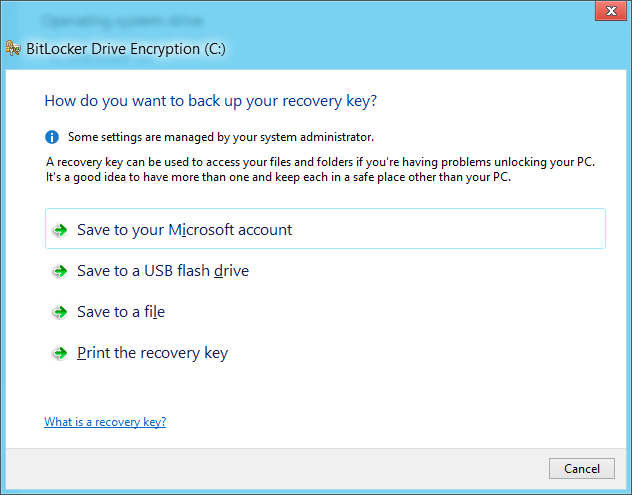Select Save to a USB flash drive

163,271
